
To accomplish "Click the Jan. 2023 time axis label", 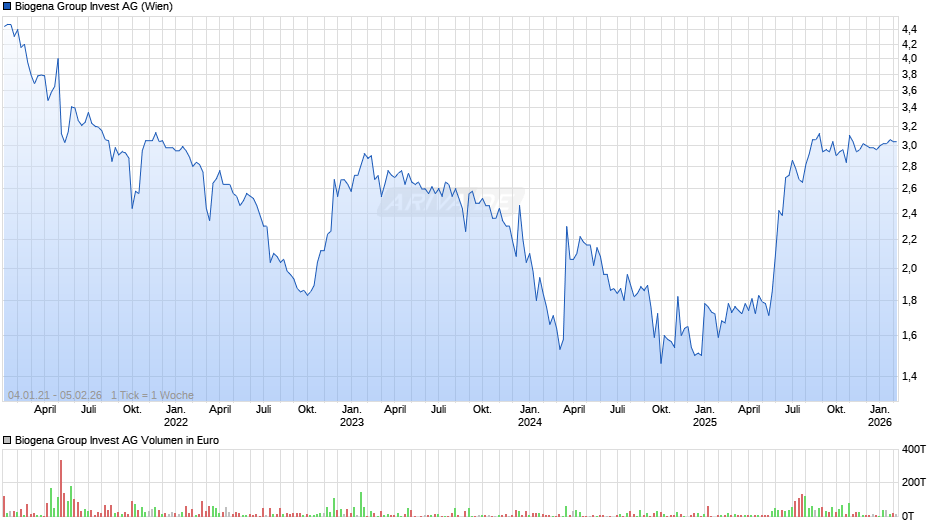I will [x=351, y=416].
